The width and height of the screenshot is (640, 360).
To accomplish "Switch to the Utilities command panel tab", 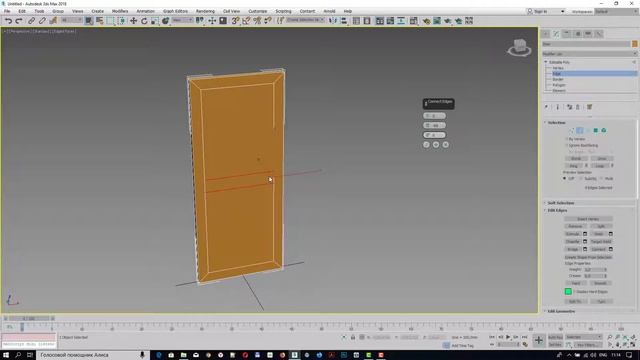I will pyautogui.click(x=599, y=33).
